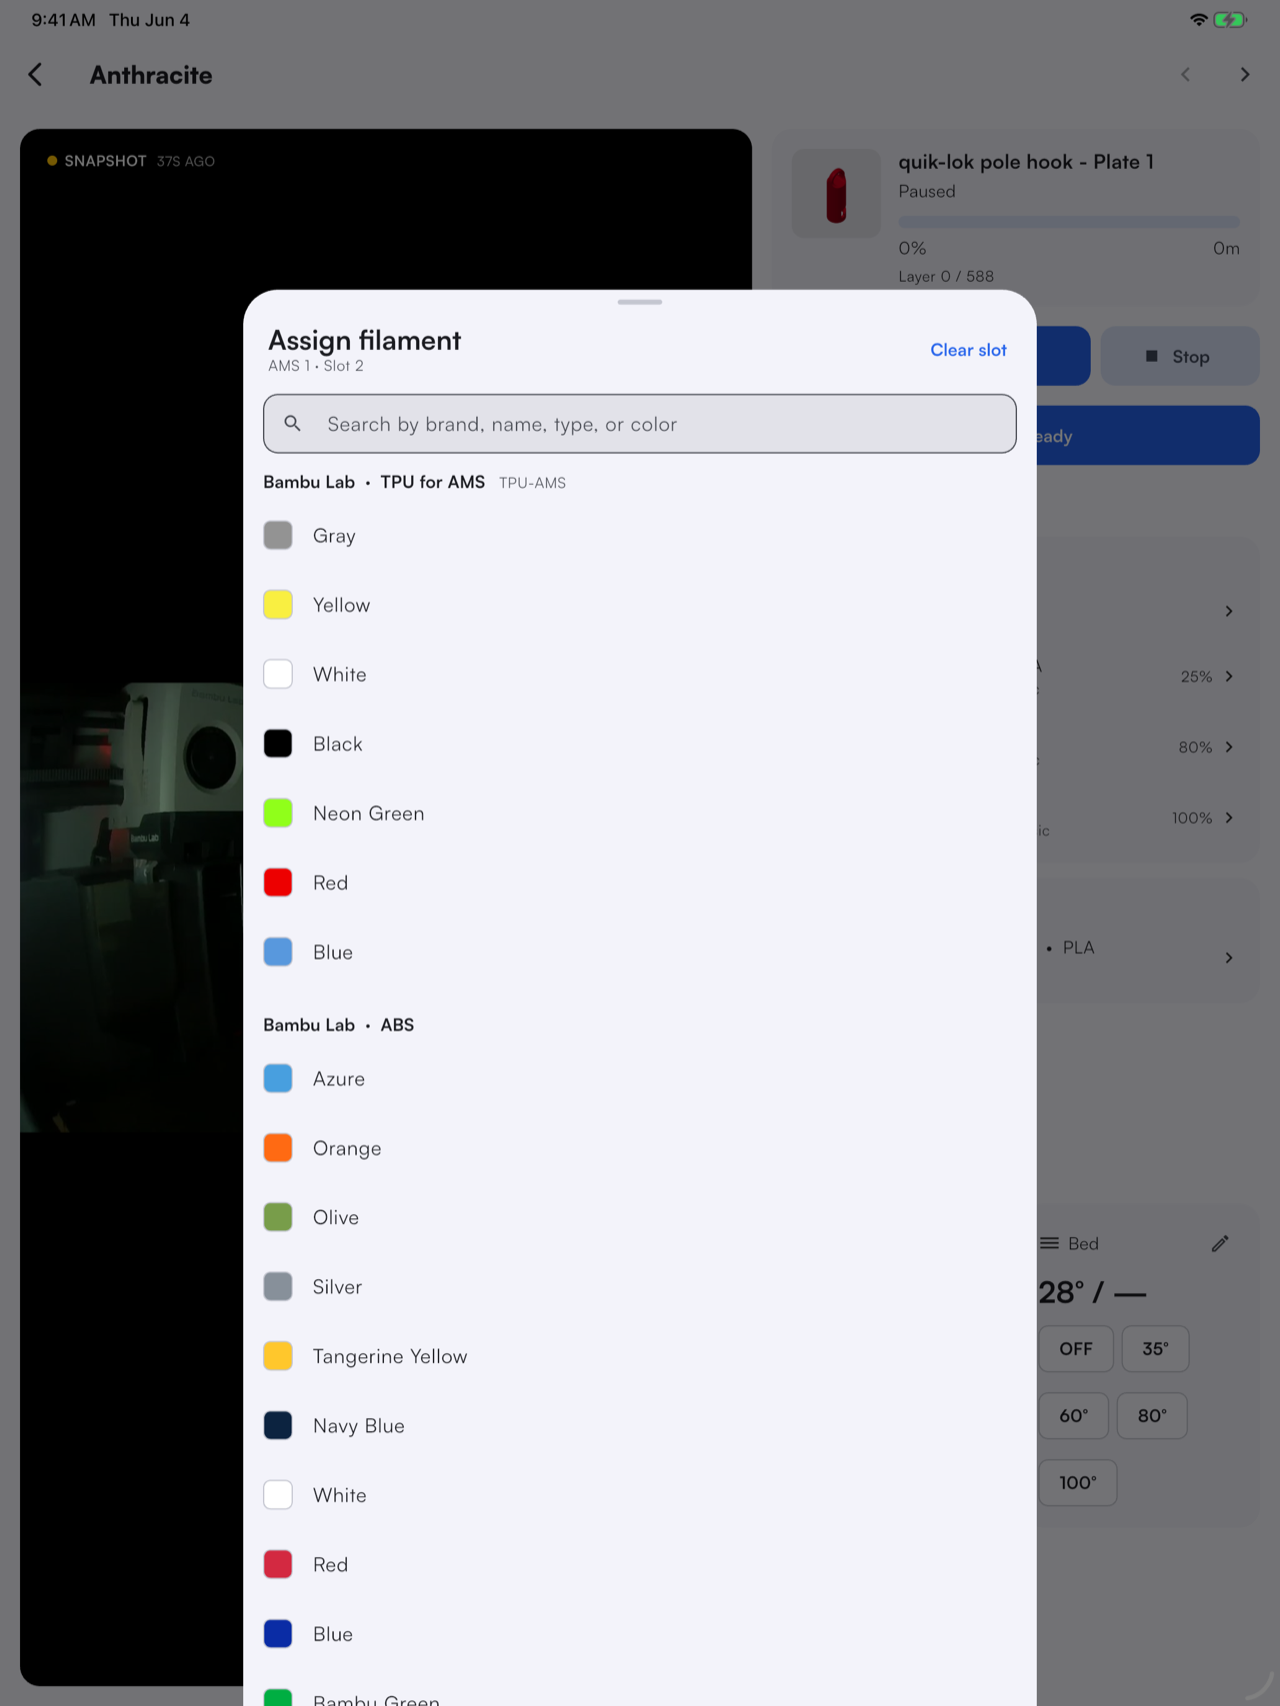The image size is (1280, 1706).
Task: Click the SNAPSHOT status label
Action: coord(105,161)
